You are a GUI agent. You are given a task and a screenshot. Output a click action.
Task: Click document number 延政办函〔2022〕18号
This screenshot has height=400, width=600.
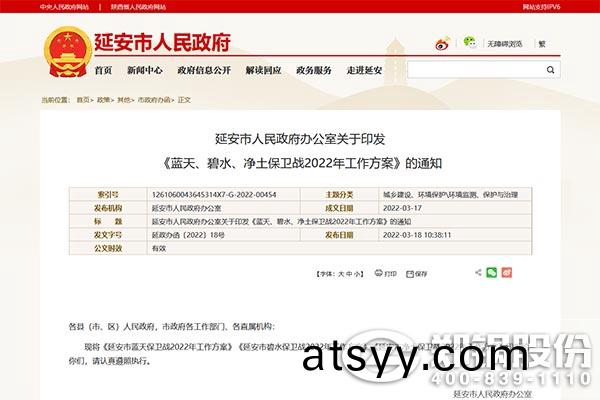pyautogui.click(x=188, y=235)
